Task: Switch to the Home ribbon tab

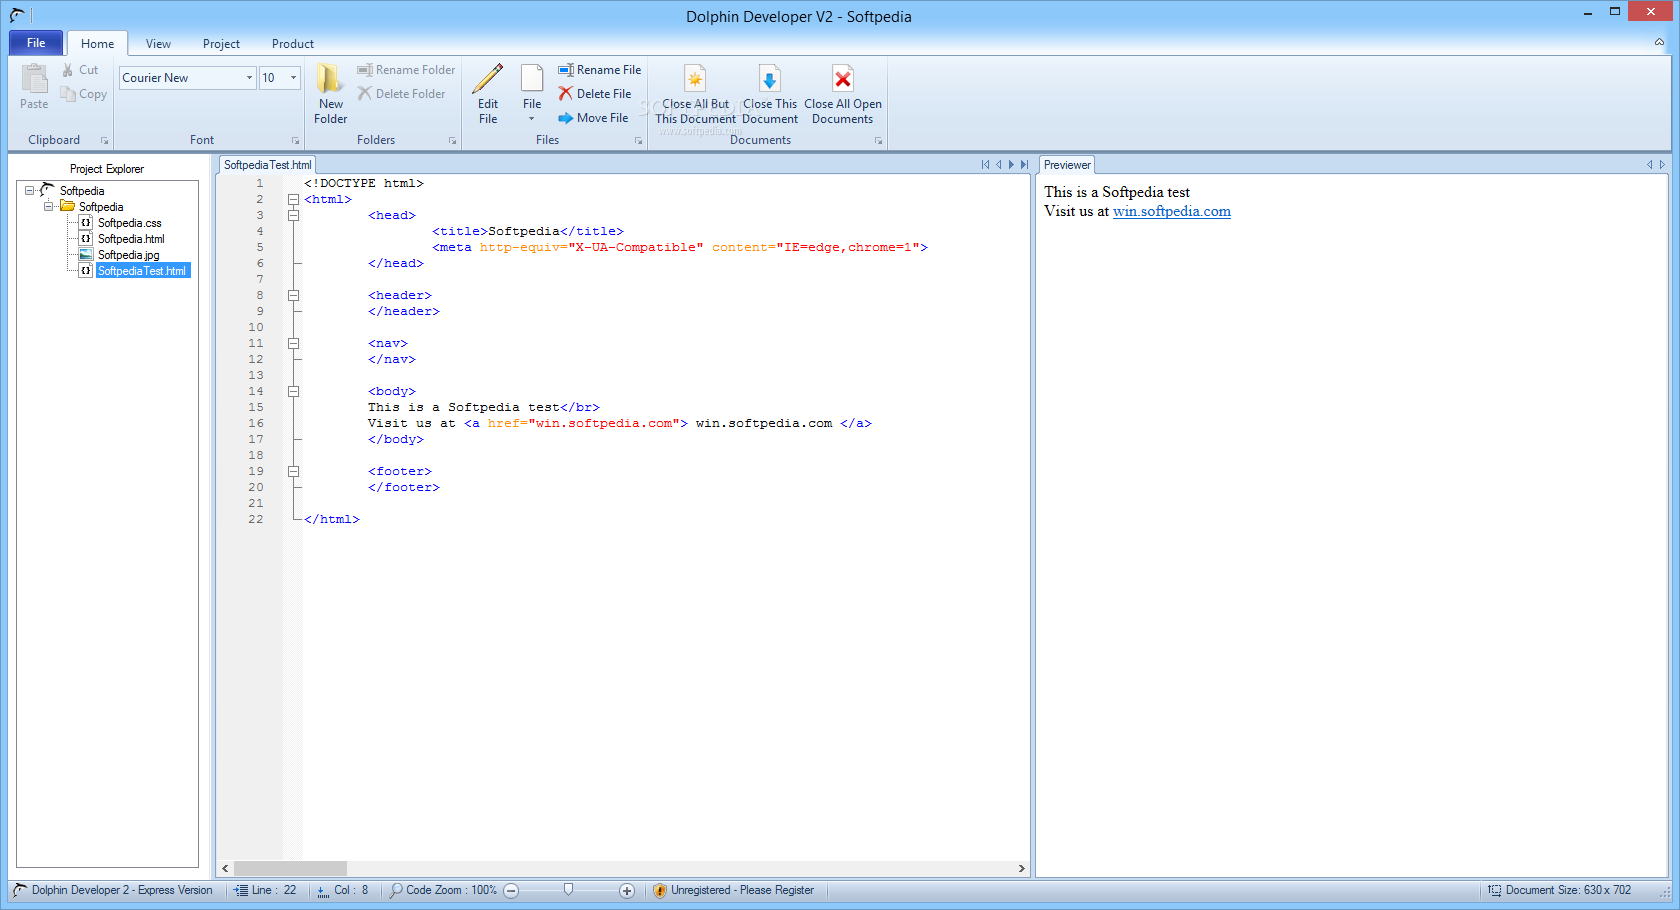Action: pyautogui.click(x=97, y=44)
